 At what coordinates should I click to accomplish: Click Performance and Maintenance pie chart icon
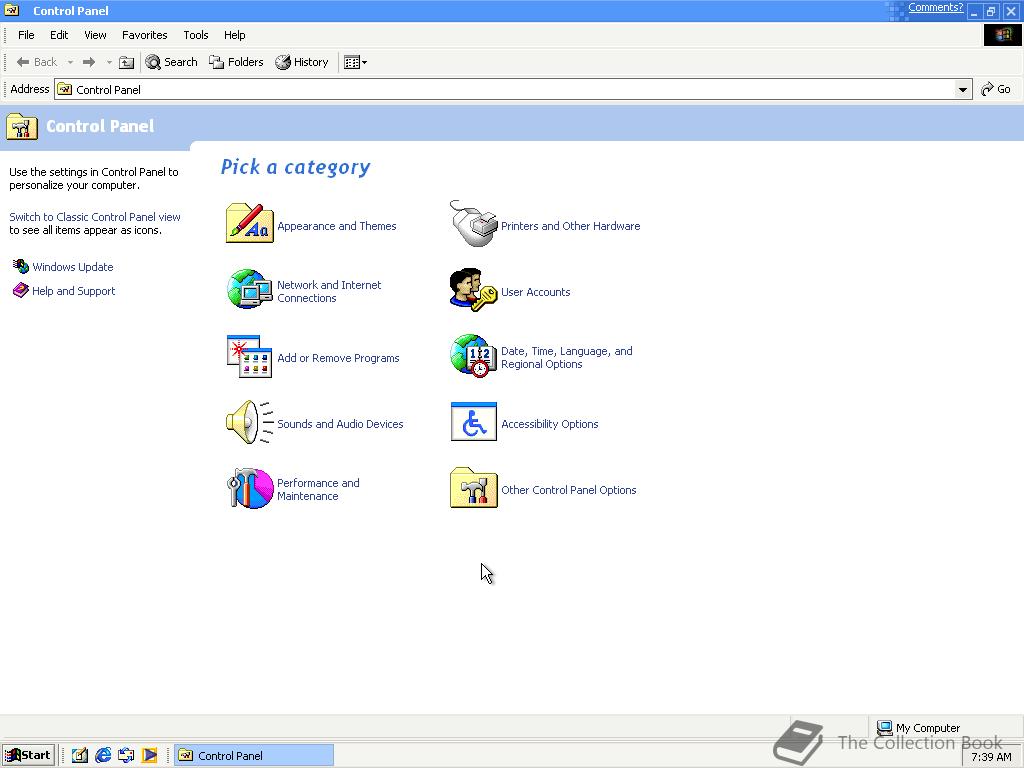pos(249,488)
